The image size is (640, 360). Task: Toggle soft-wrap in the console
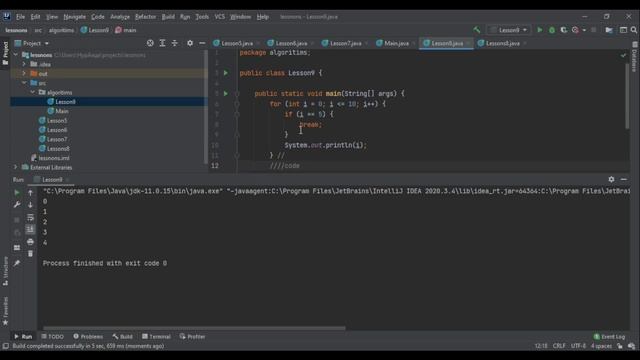(30, 217)
